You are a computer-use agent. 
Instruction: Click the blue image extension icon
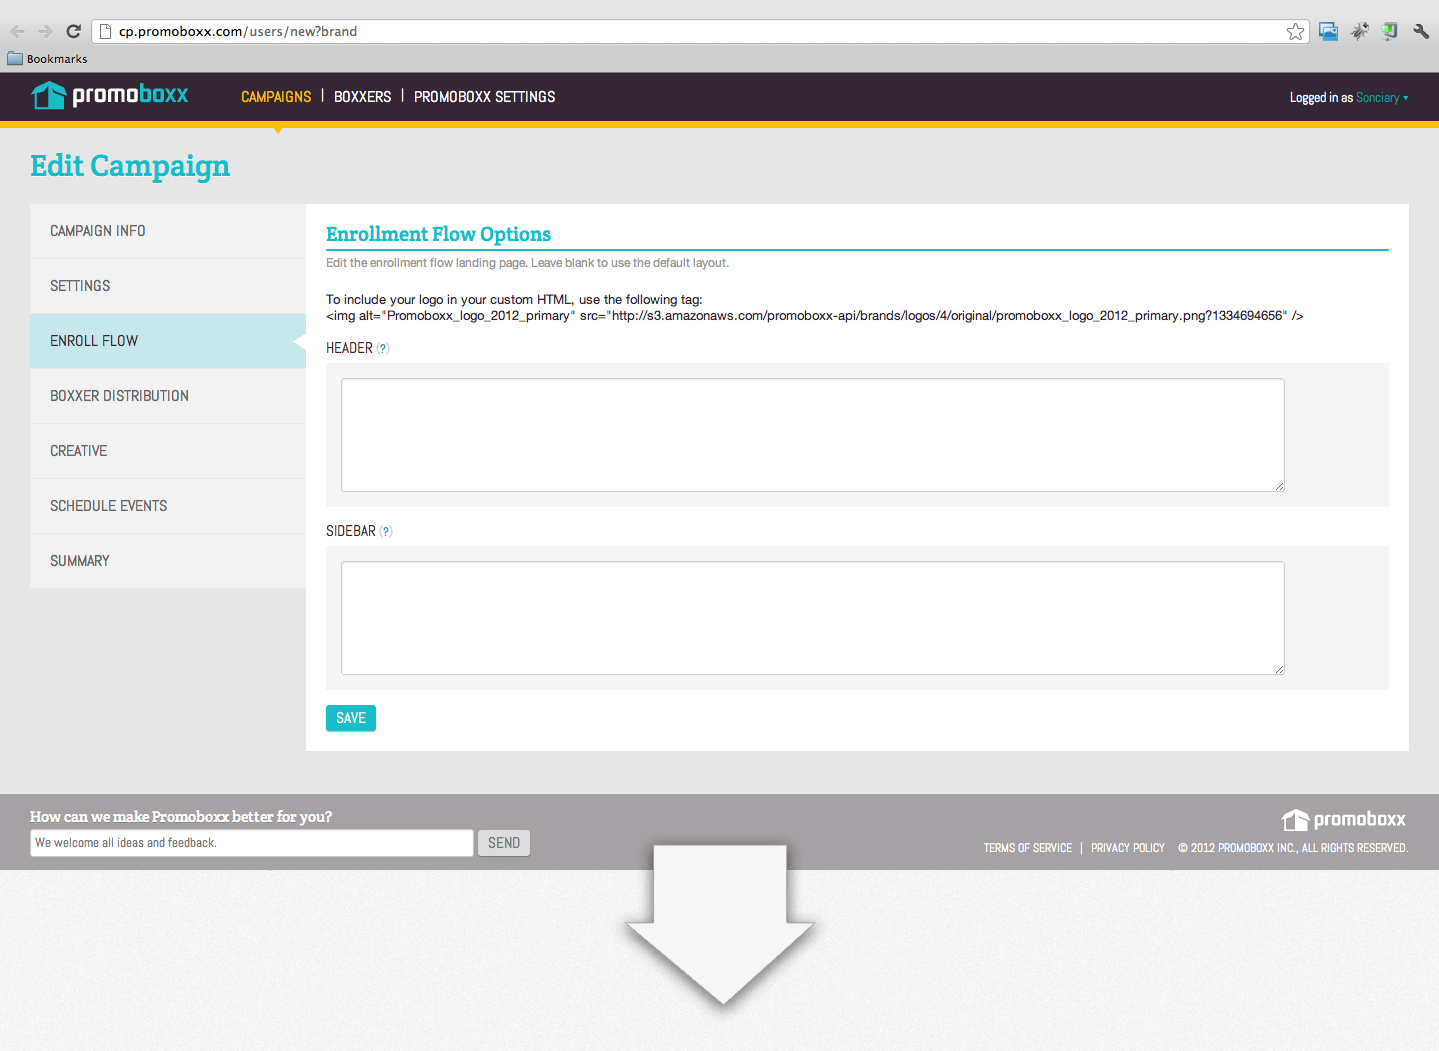tap(1328, 31)
